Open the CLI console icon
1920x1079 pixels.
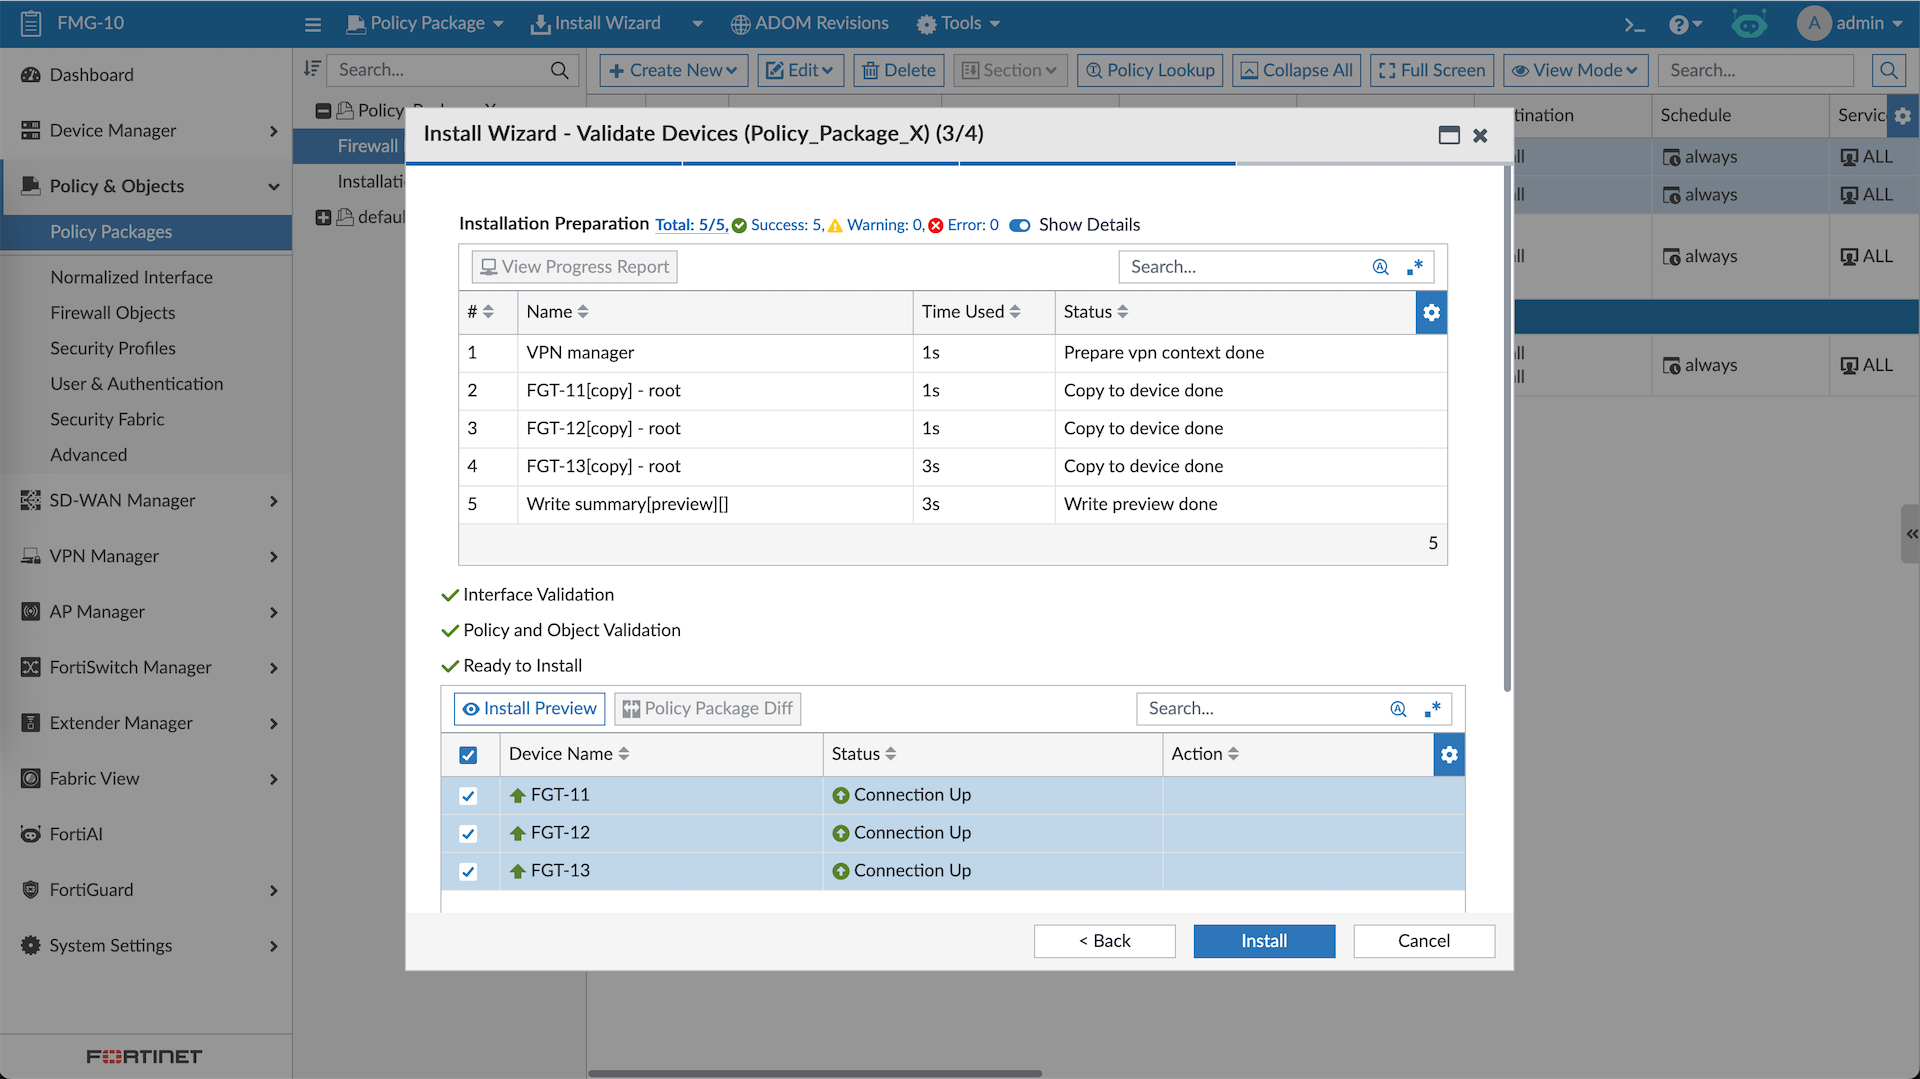click(x=1634, y=24)
